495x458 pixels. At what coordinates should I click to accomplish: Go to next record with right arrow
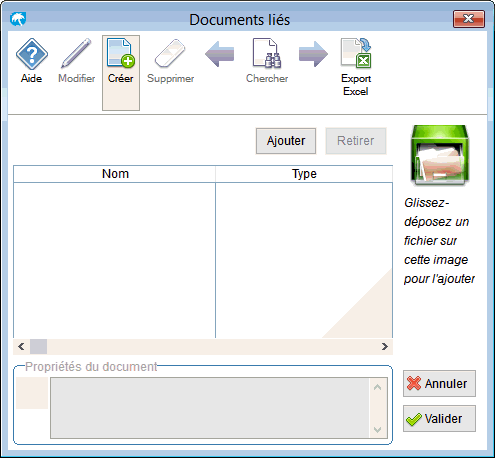(313, 54)
